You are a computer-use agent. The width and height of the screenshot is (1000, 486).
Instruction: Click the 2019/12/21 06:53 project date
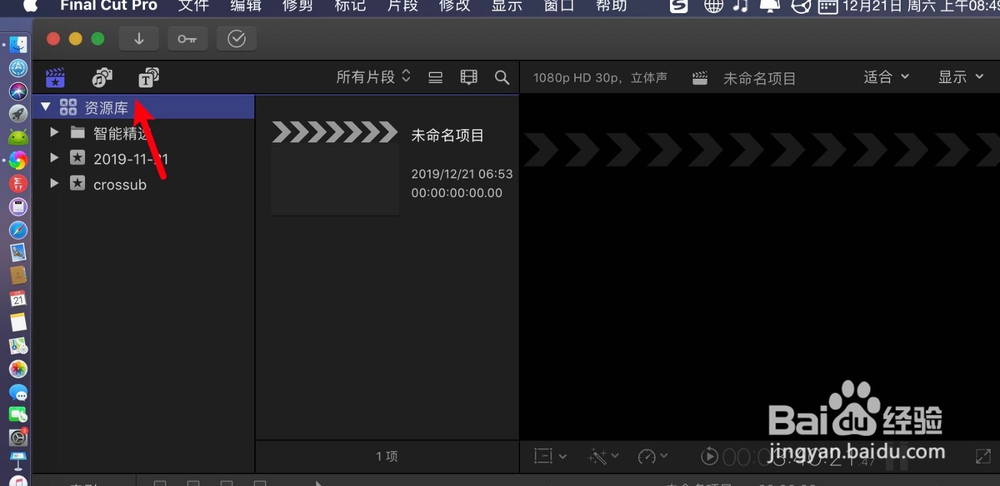pyautogui.click(x=462, y=173)
